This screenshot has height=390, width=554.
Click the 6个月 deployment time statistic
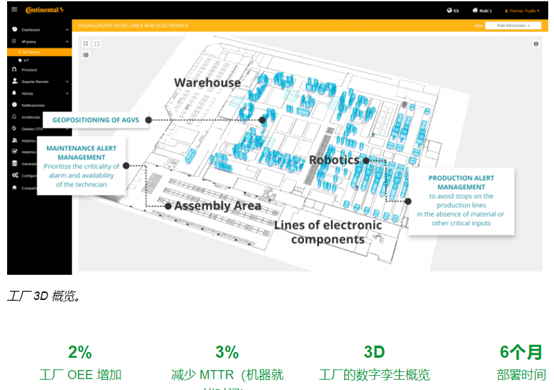click(521, 363)
